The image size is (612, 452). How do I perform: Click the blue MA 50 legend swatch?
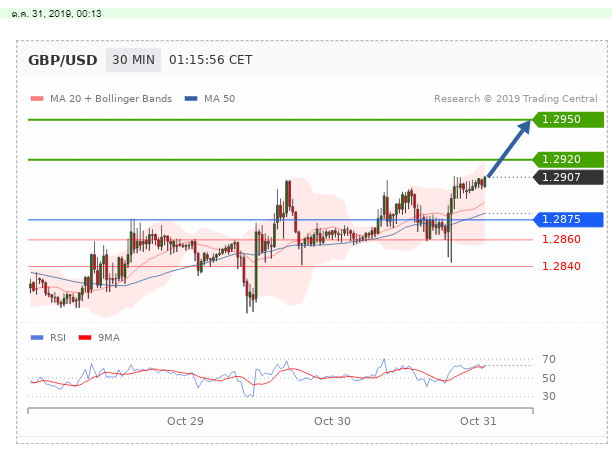point(191,99)
